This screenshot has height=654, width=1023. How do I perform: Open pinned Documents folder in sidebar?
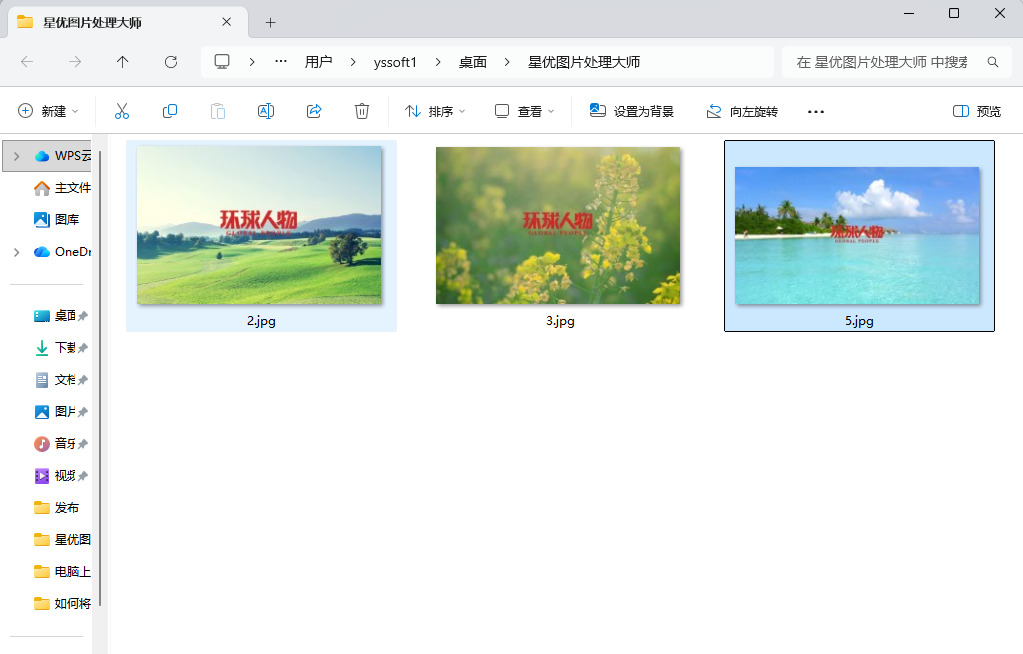click(61, 380)
